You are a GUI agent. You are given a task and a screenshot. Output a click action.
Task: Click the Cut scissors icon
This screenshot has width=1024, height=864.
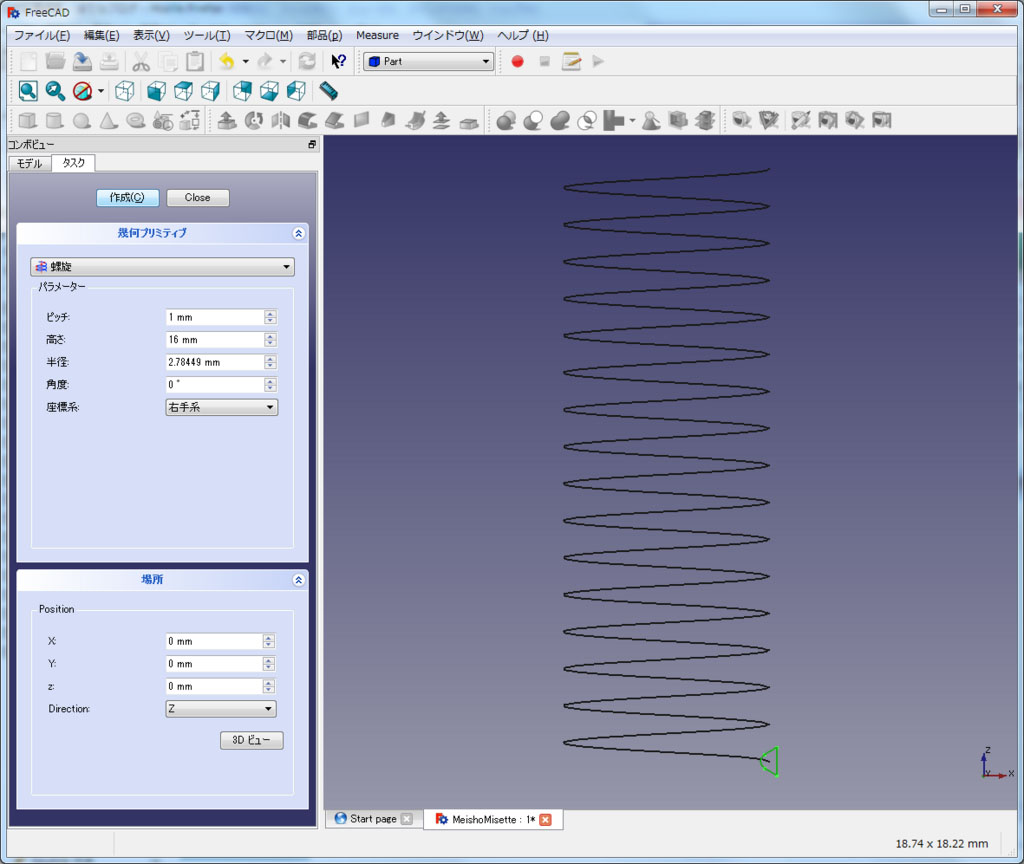click(140, 61)
